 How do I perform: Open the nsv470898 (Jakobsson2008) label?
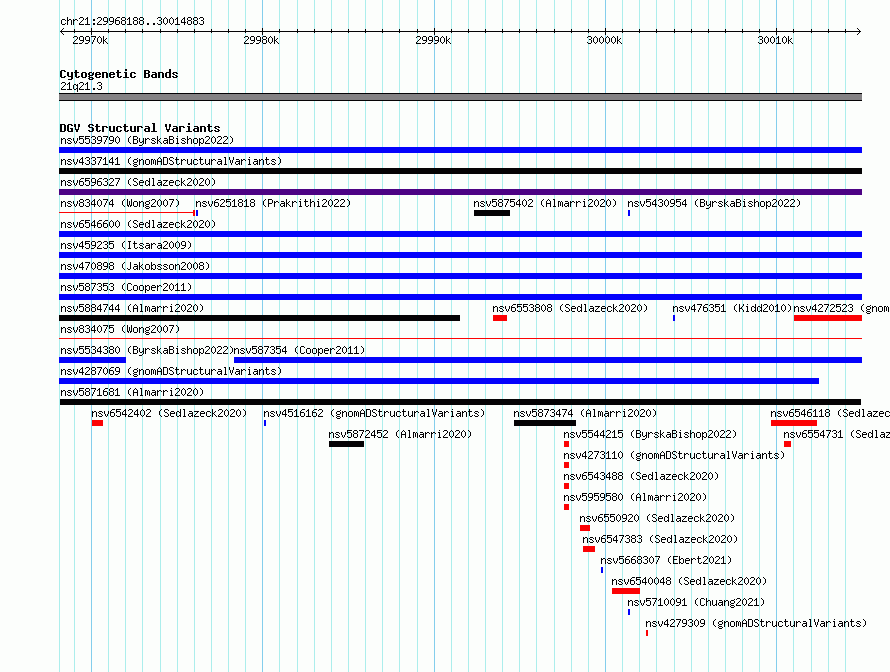click(x=135, y=266)
